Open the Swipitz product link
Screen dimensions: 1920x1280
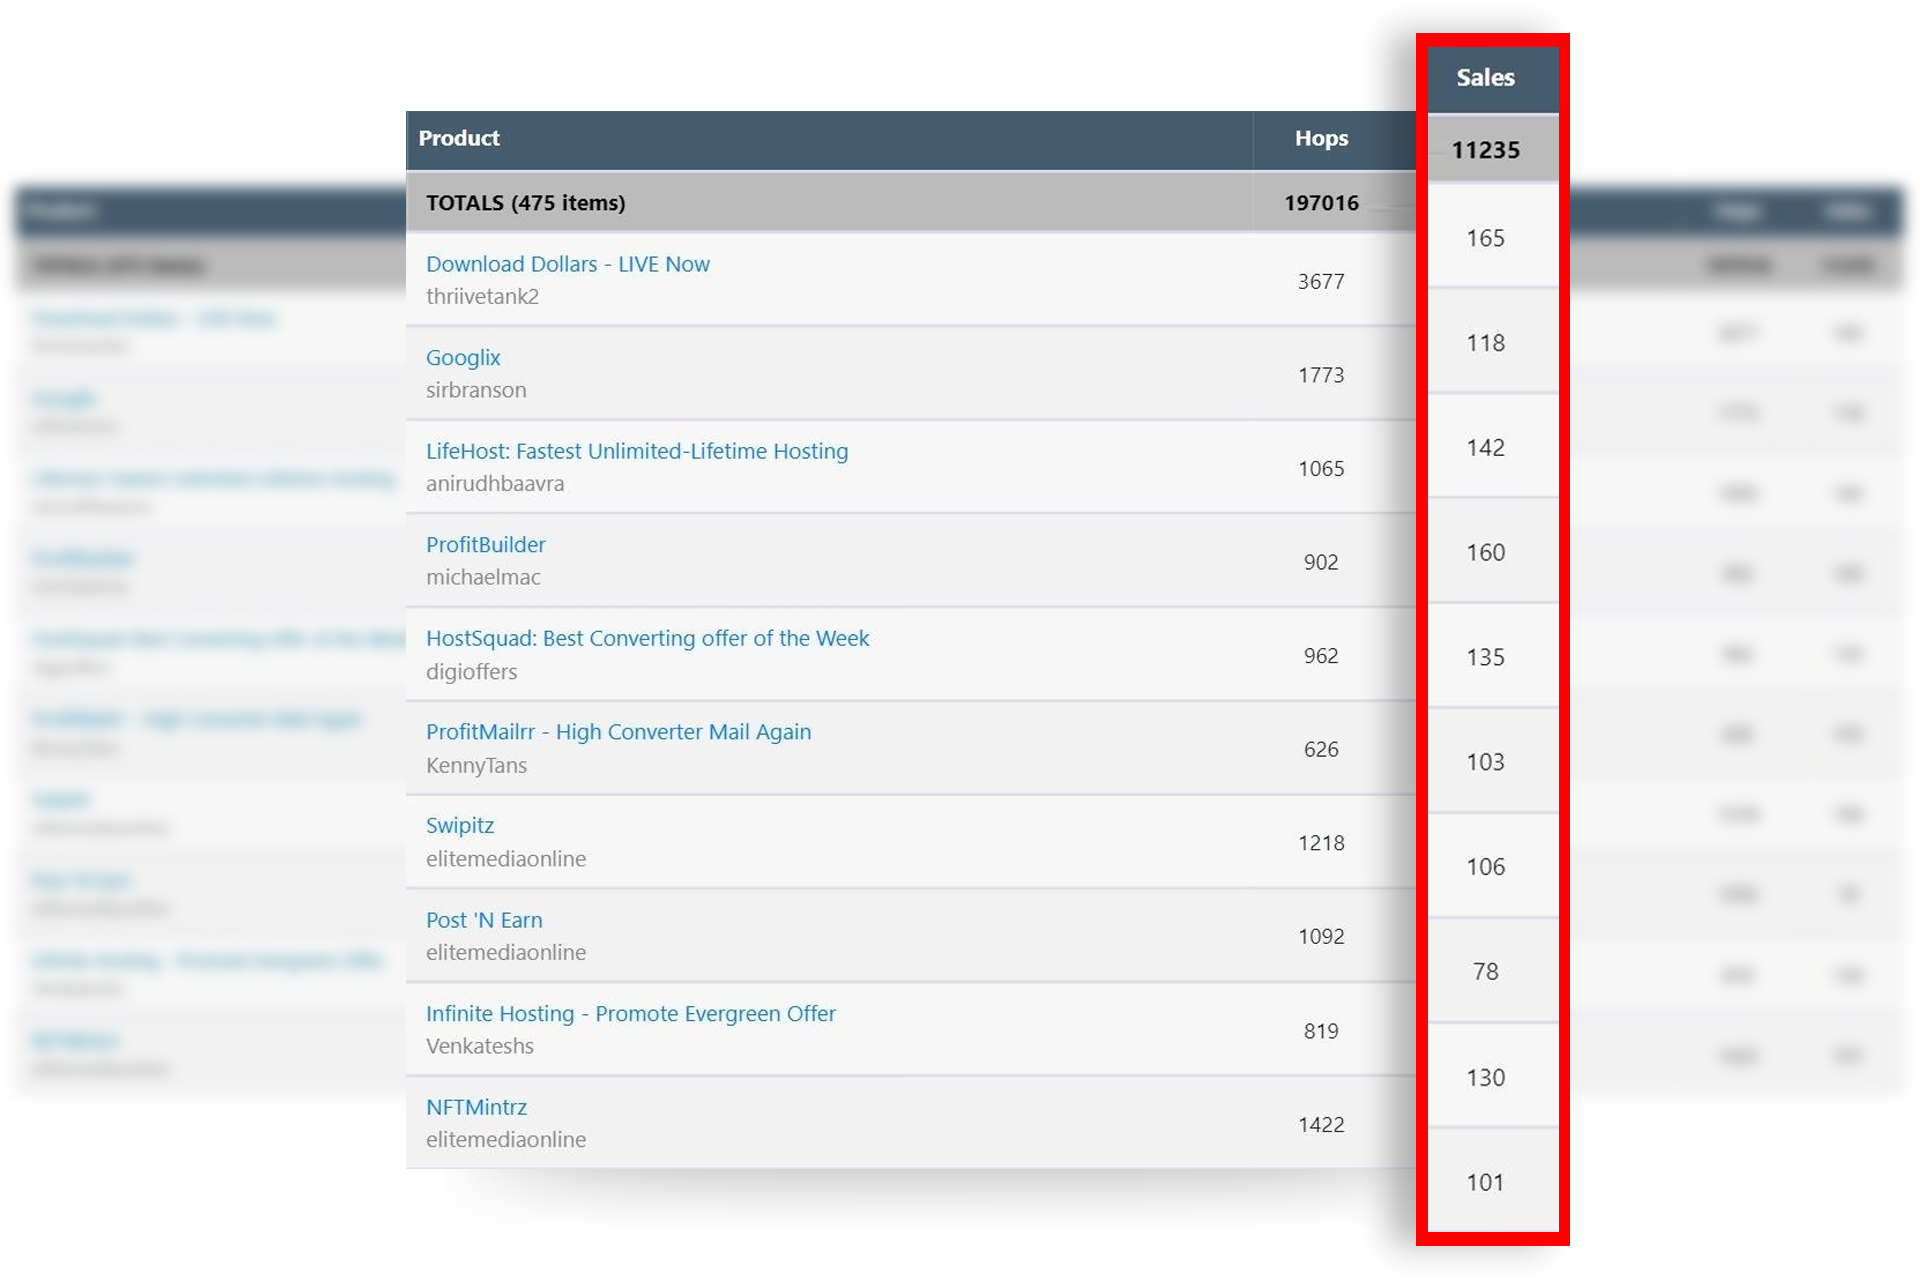(x=460, y=826)
